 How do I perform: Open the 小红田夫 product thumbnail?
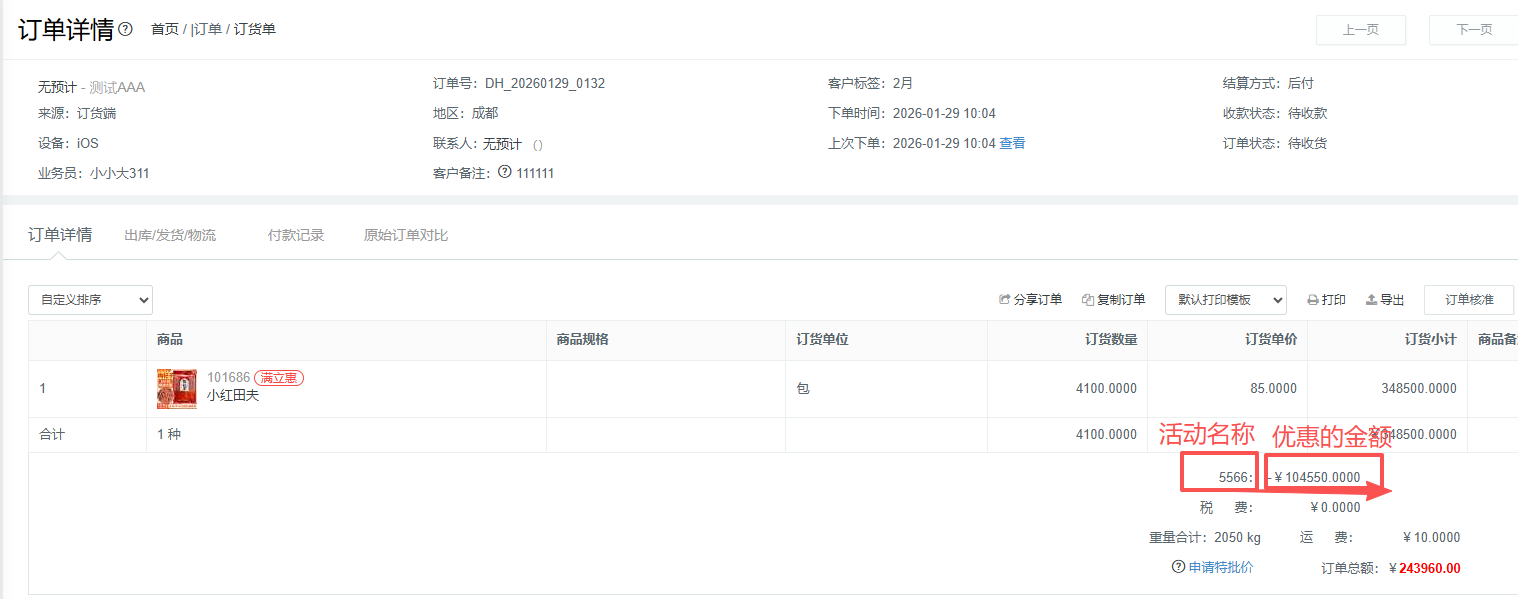pyautogui.click(x=177, y=388)
